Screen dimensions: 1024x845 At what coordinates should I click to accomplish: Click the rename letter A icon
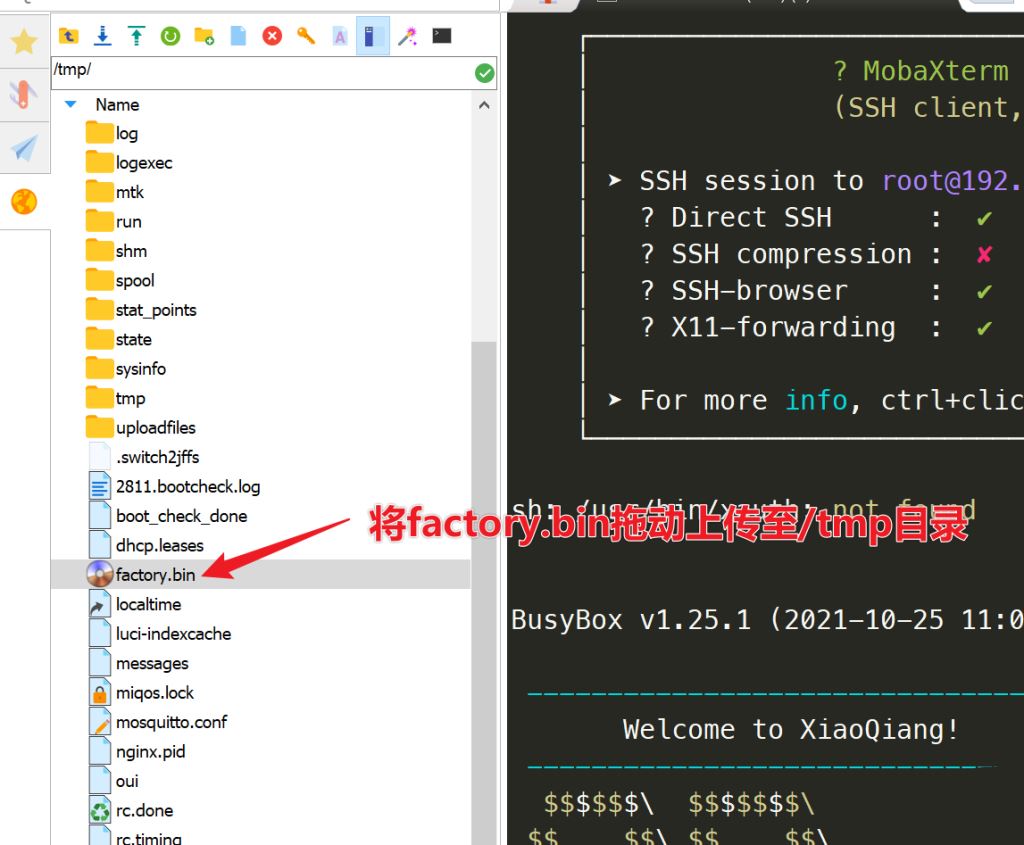tap(340, 35)
